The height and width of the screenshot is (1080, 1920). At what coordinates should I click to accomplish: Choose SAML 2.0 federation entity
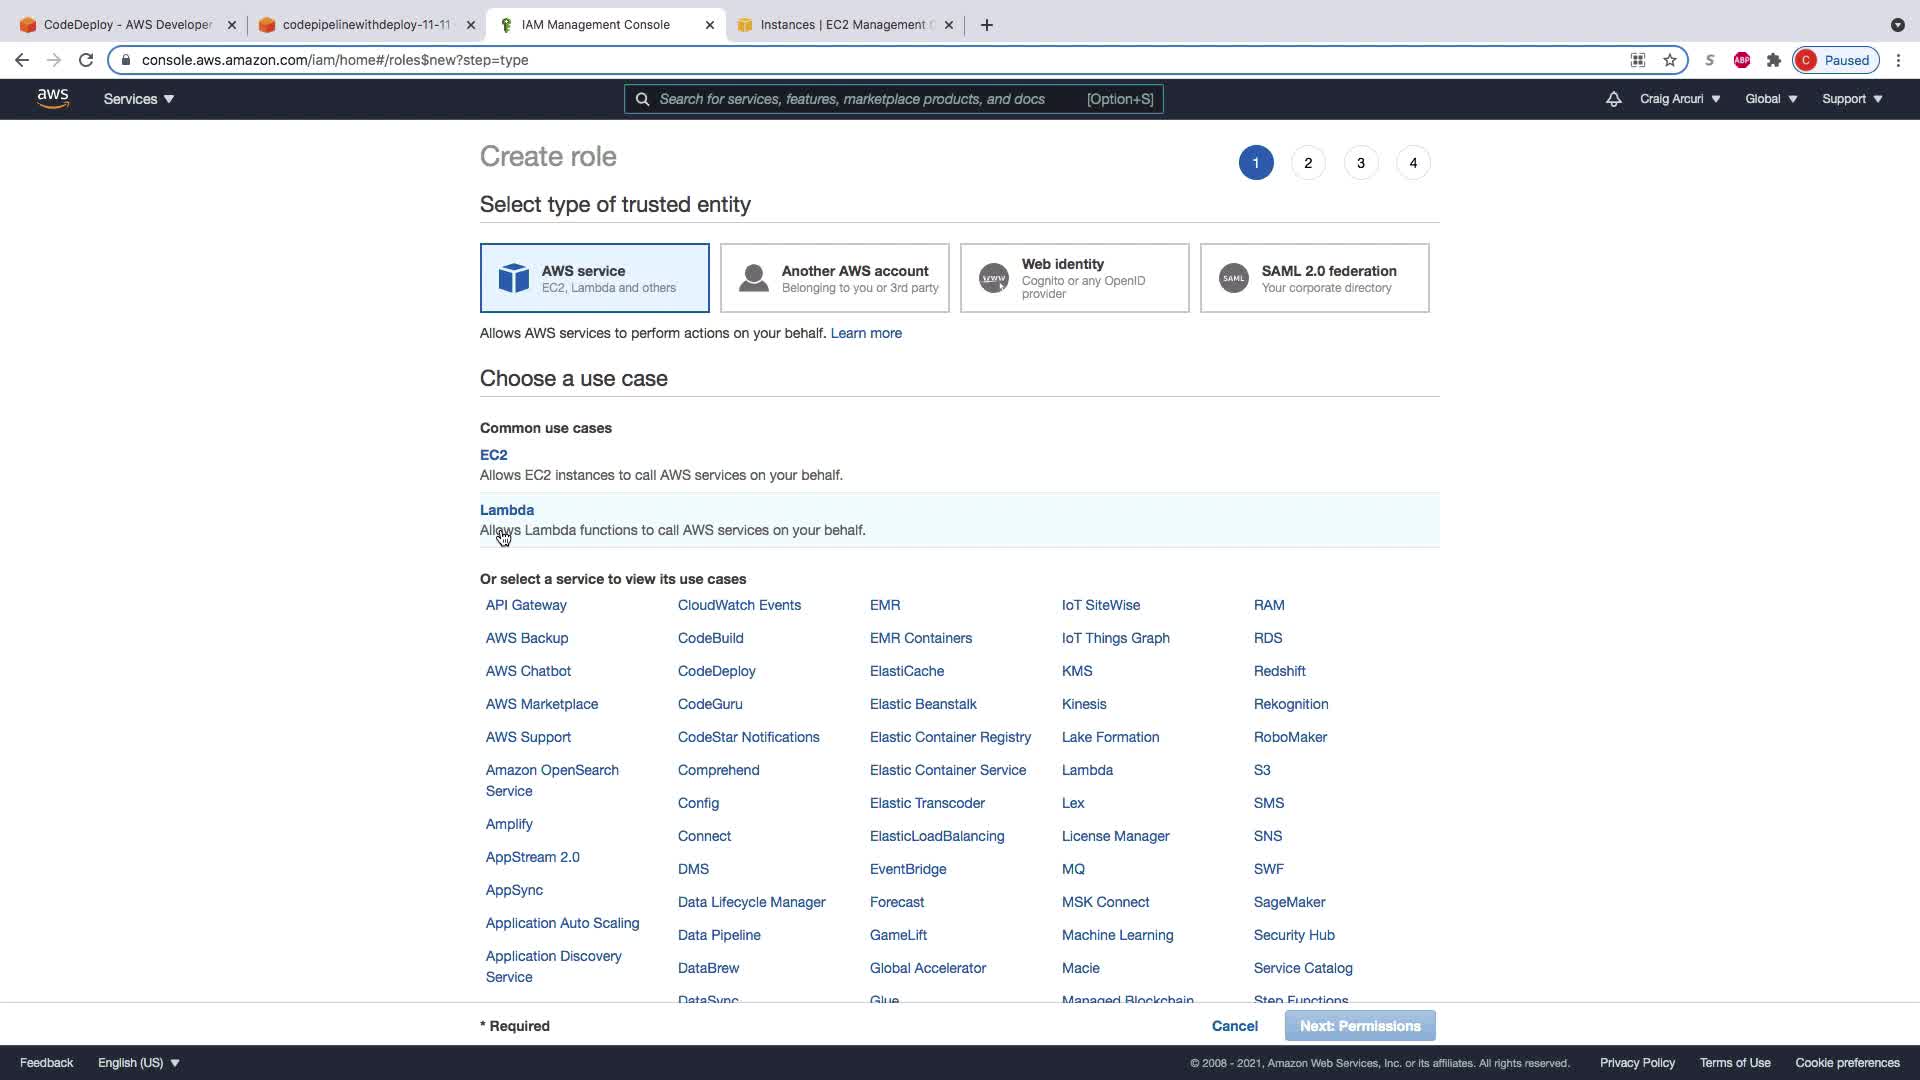pyautogui.click(x=1314, y=278)
